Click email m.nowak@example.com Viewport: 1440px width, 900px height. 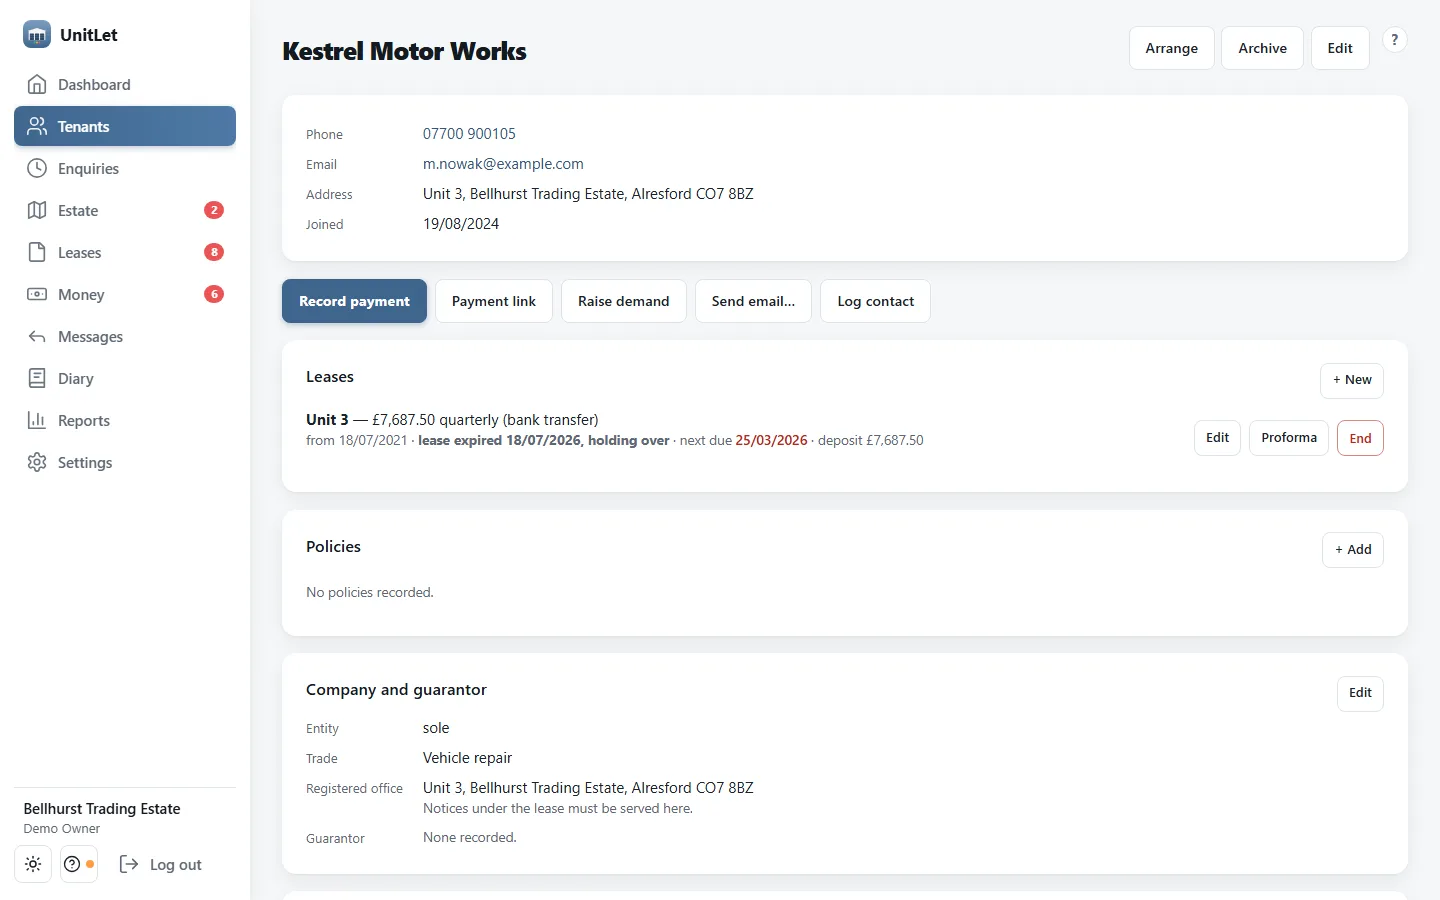coord(503,164)
